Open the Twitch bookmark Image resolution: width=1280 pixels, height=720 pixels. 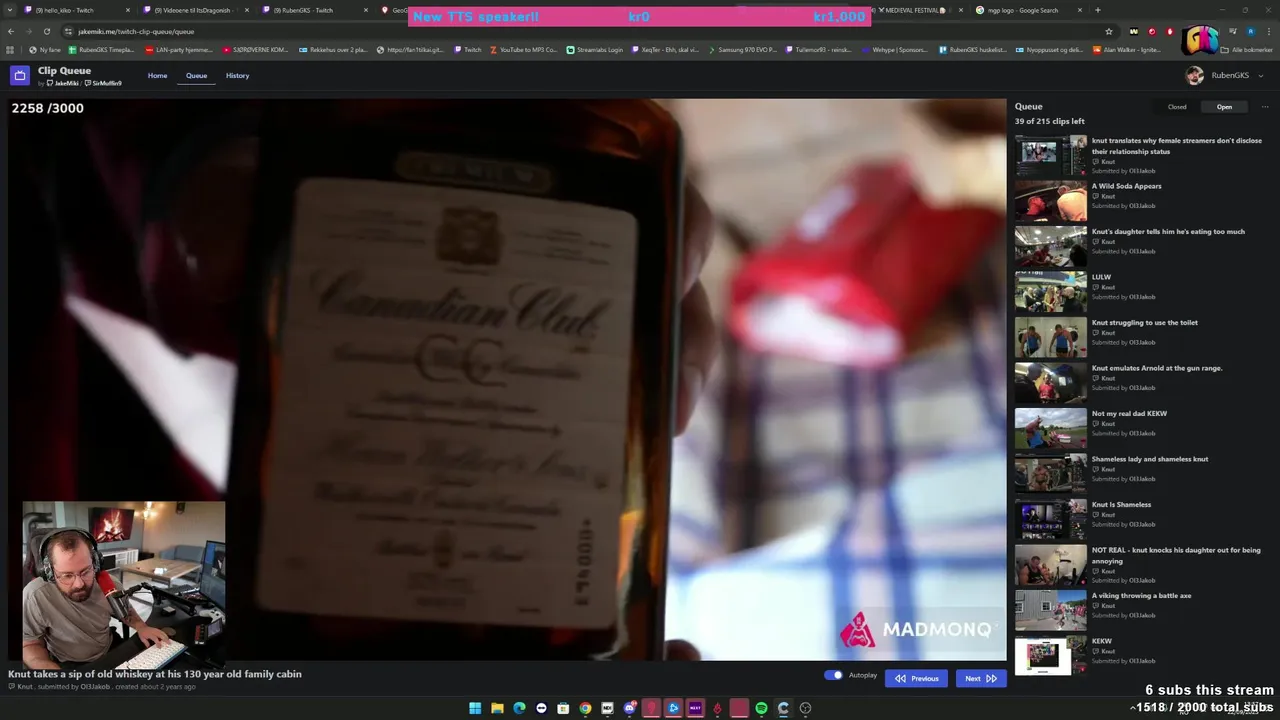467,49
